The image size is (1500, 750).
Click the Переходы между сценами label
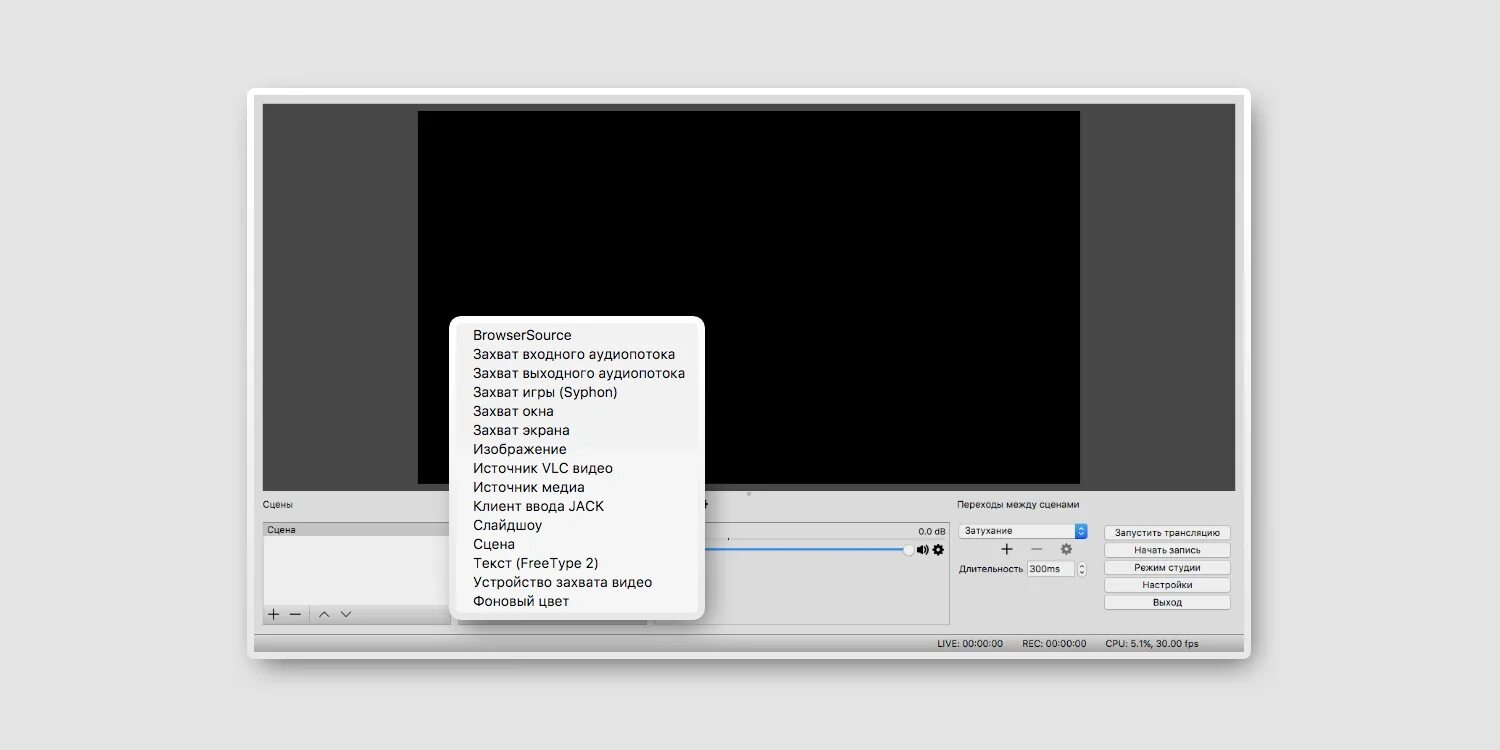(1018, 505)
